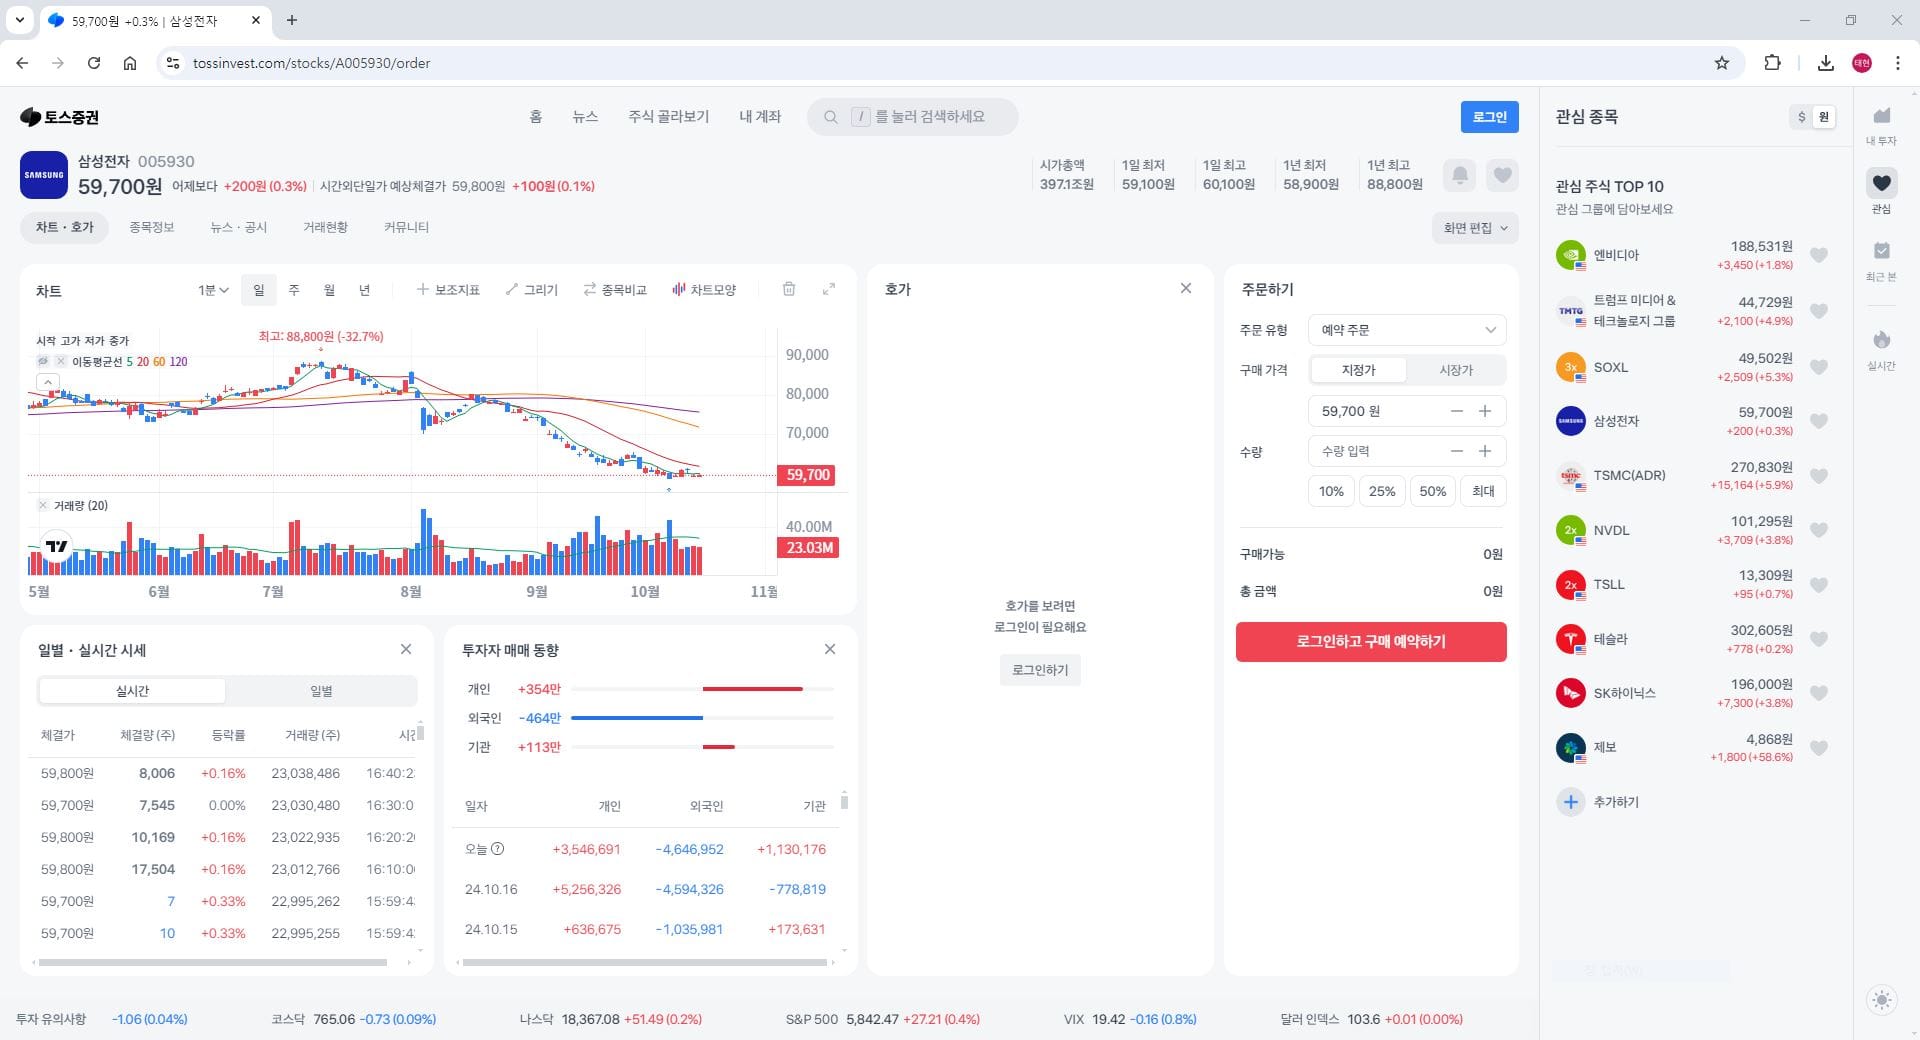The height and width of the screenshot is (1040, 1920).
Task: Select the 일 daily chart period
Action: [x=259, y=290]
